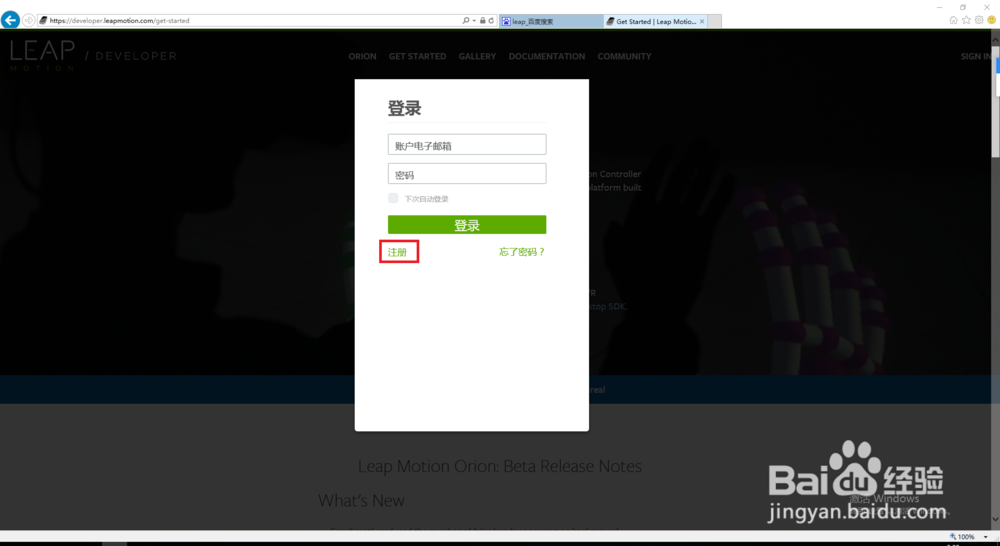This screenshot has width=1000, height=546.
Task: Click the padlock security icon in address bar
Action: coord(483,20)
